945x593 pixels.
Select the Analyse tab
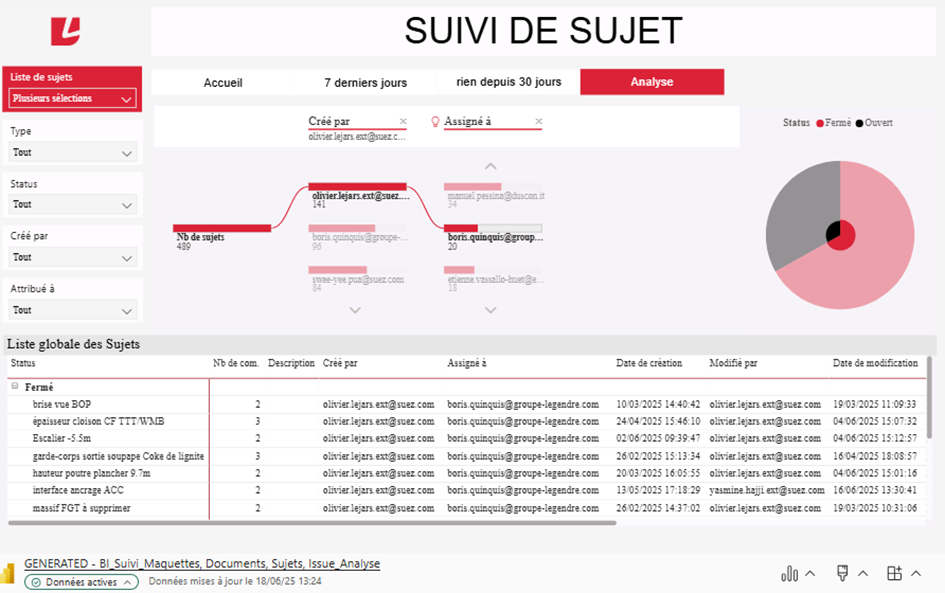point(652,82)
